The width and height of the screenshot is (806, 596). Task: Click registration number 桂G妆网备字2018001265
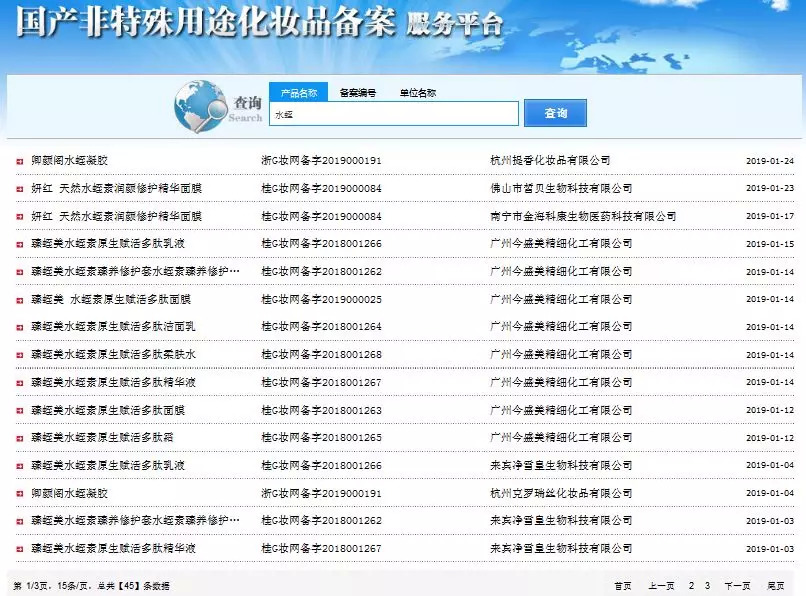(x=321, y=438)
